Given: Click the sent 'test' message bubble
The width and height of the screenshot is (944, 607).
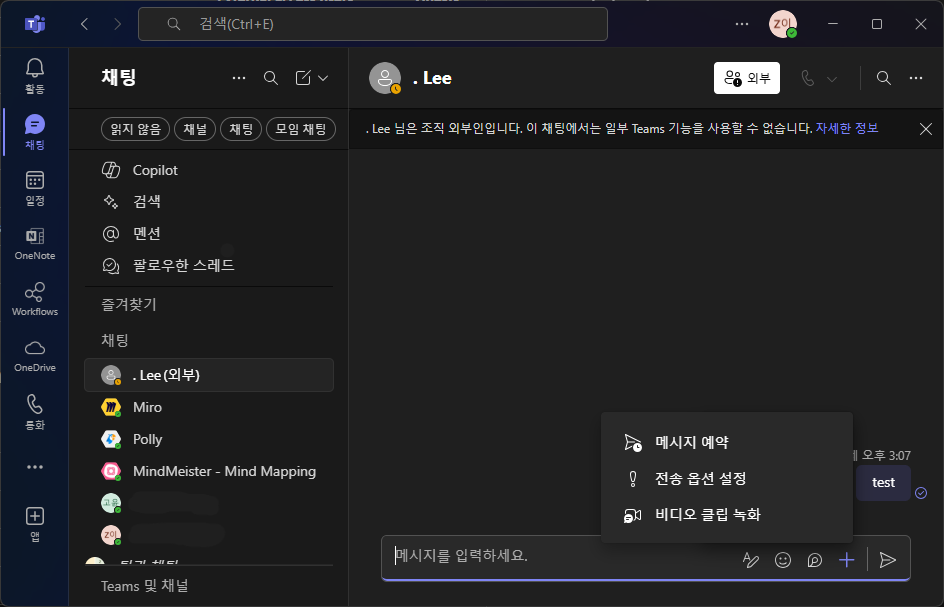Looking at the screenshot, I should [883, 482].
